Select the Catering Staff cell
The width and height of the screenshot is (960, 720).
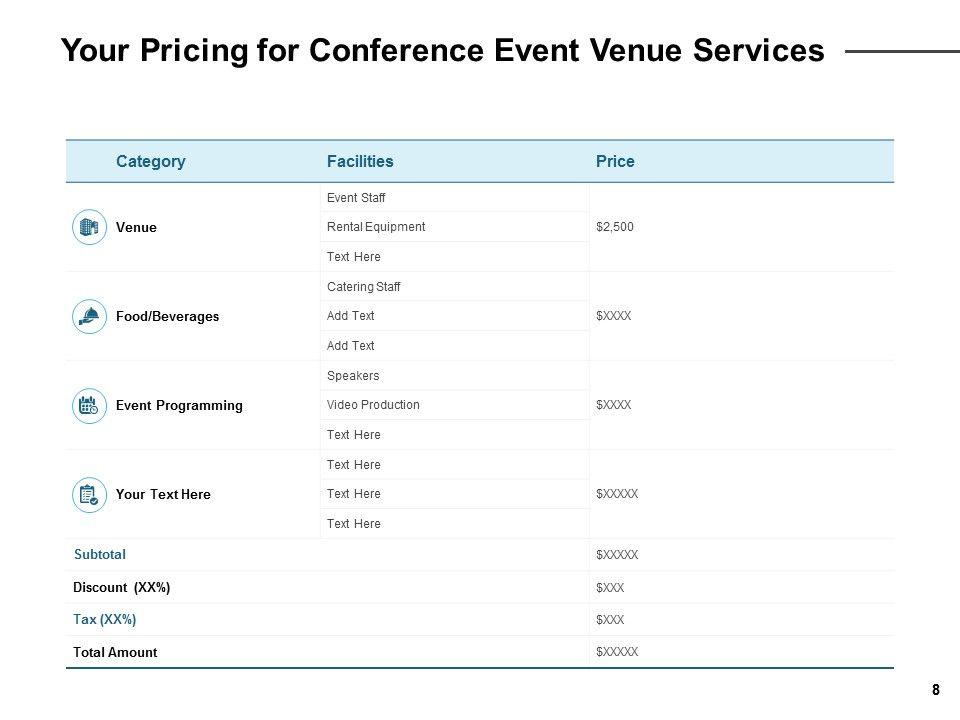364,287
